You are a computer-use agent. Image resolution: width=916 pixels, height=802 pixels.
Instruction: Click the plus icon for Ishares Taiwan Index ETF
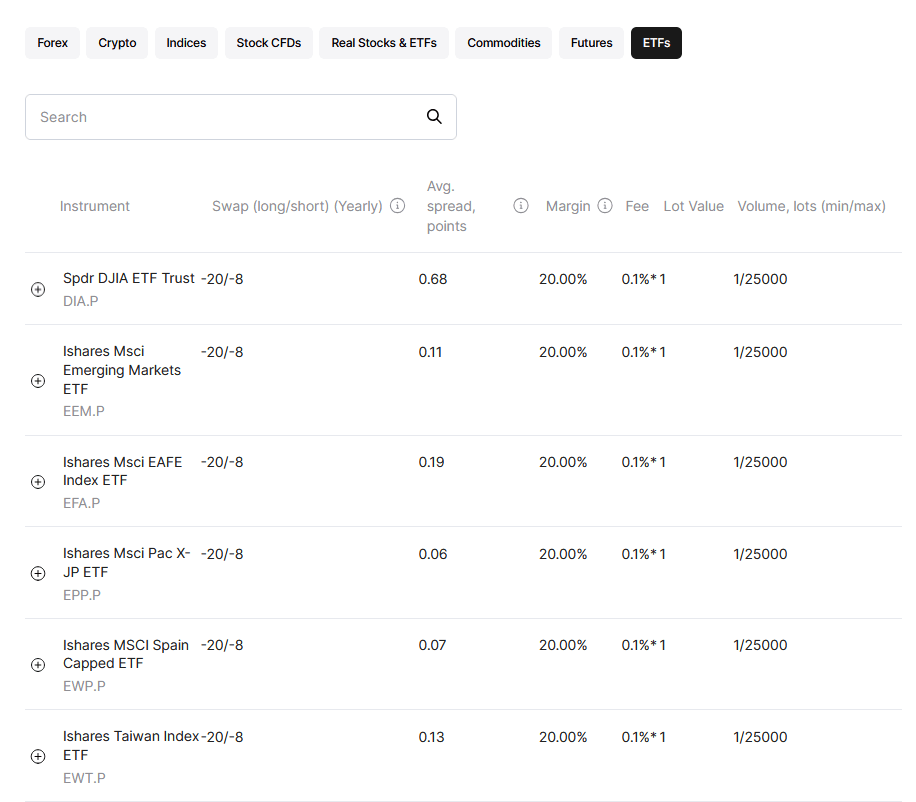[37, 756]
